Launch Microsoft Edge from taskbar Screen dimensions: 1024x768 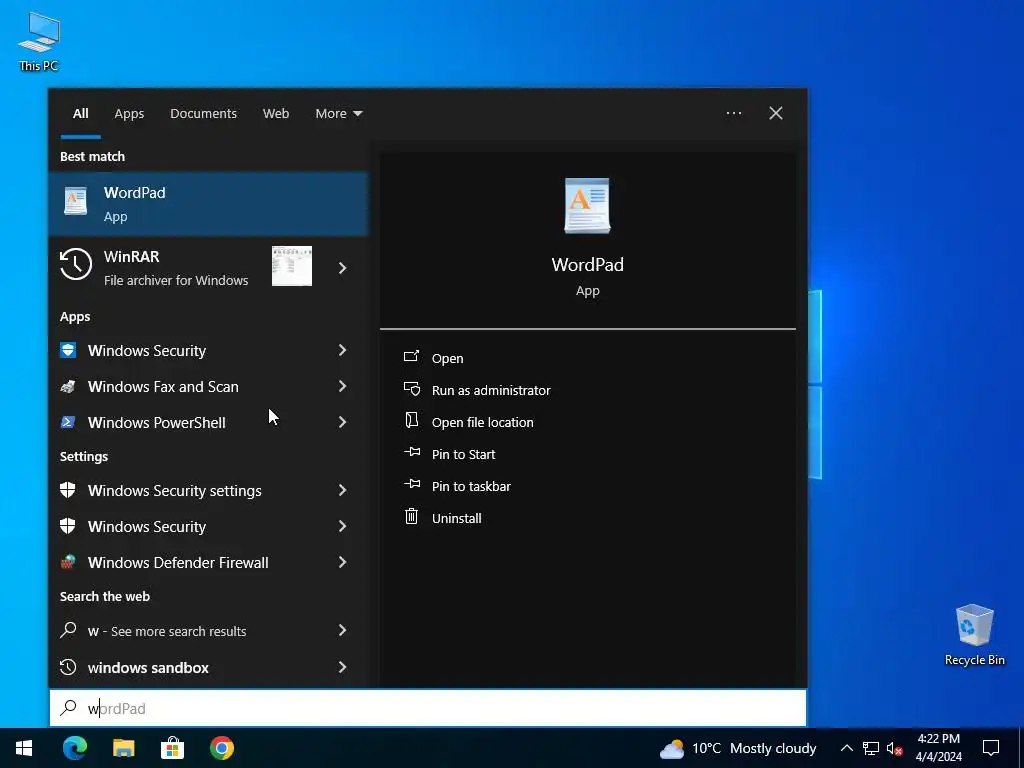click(x=74, y=748)
